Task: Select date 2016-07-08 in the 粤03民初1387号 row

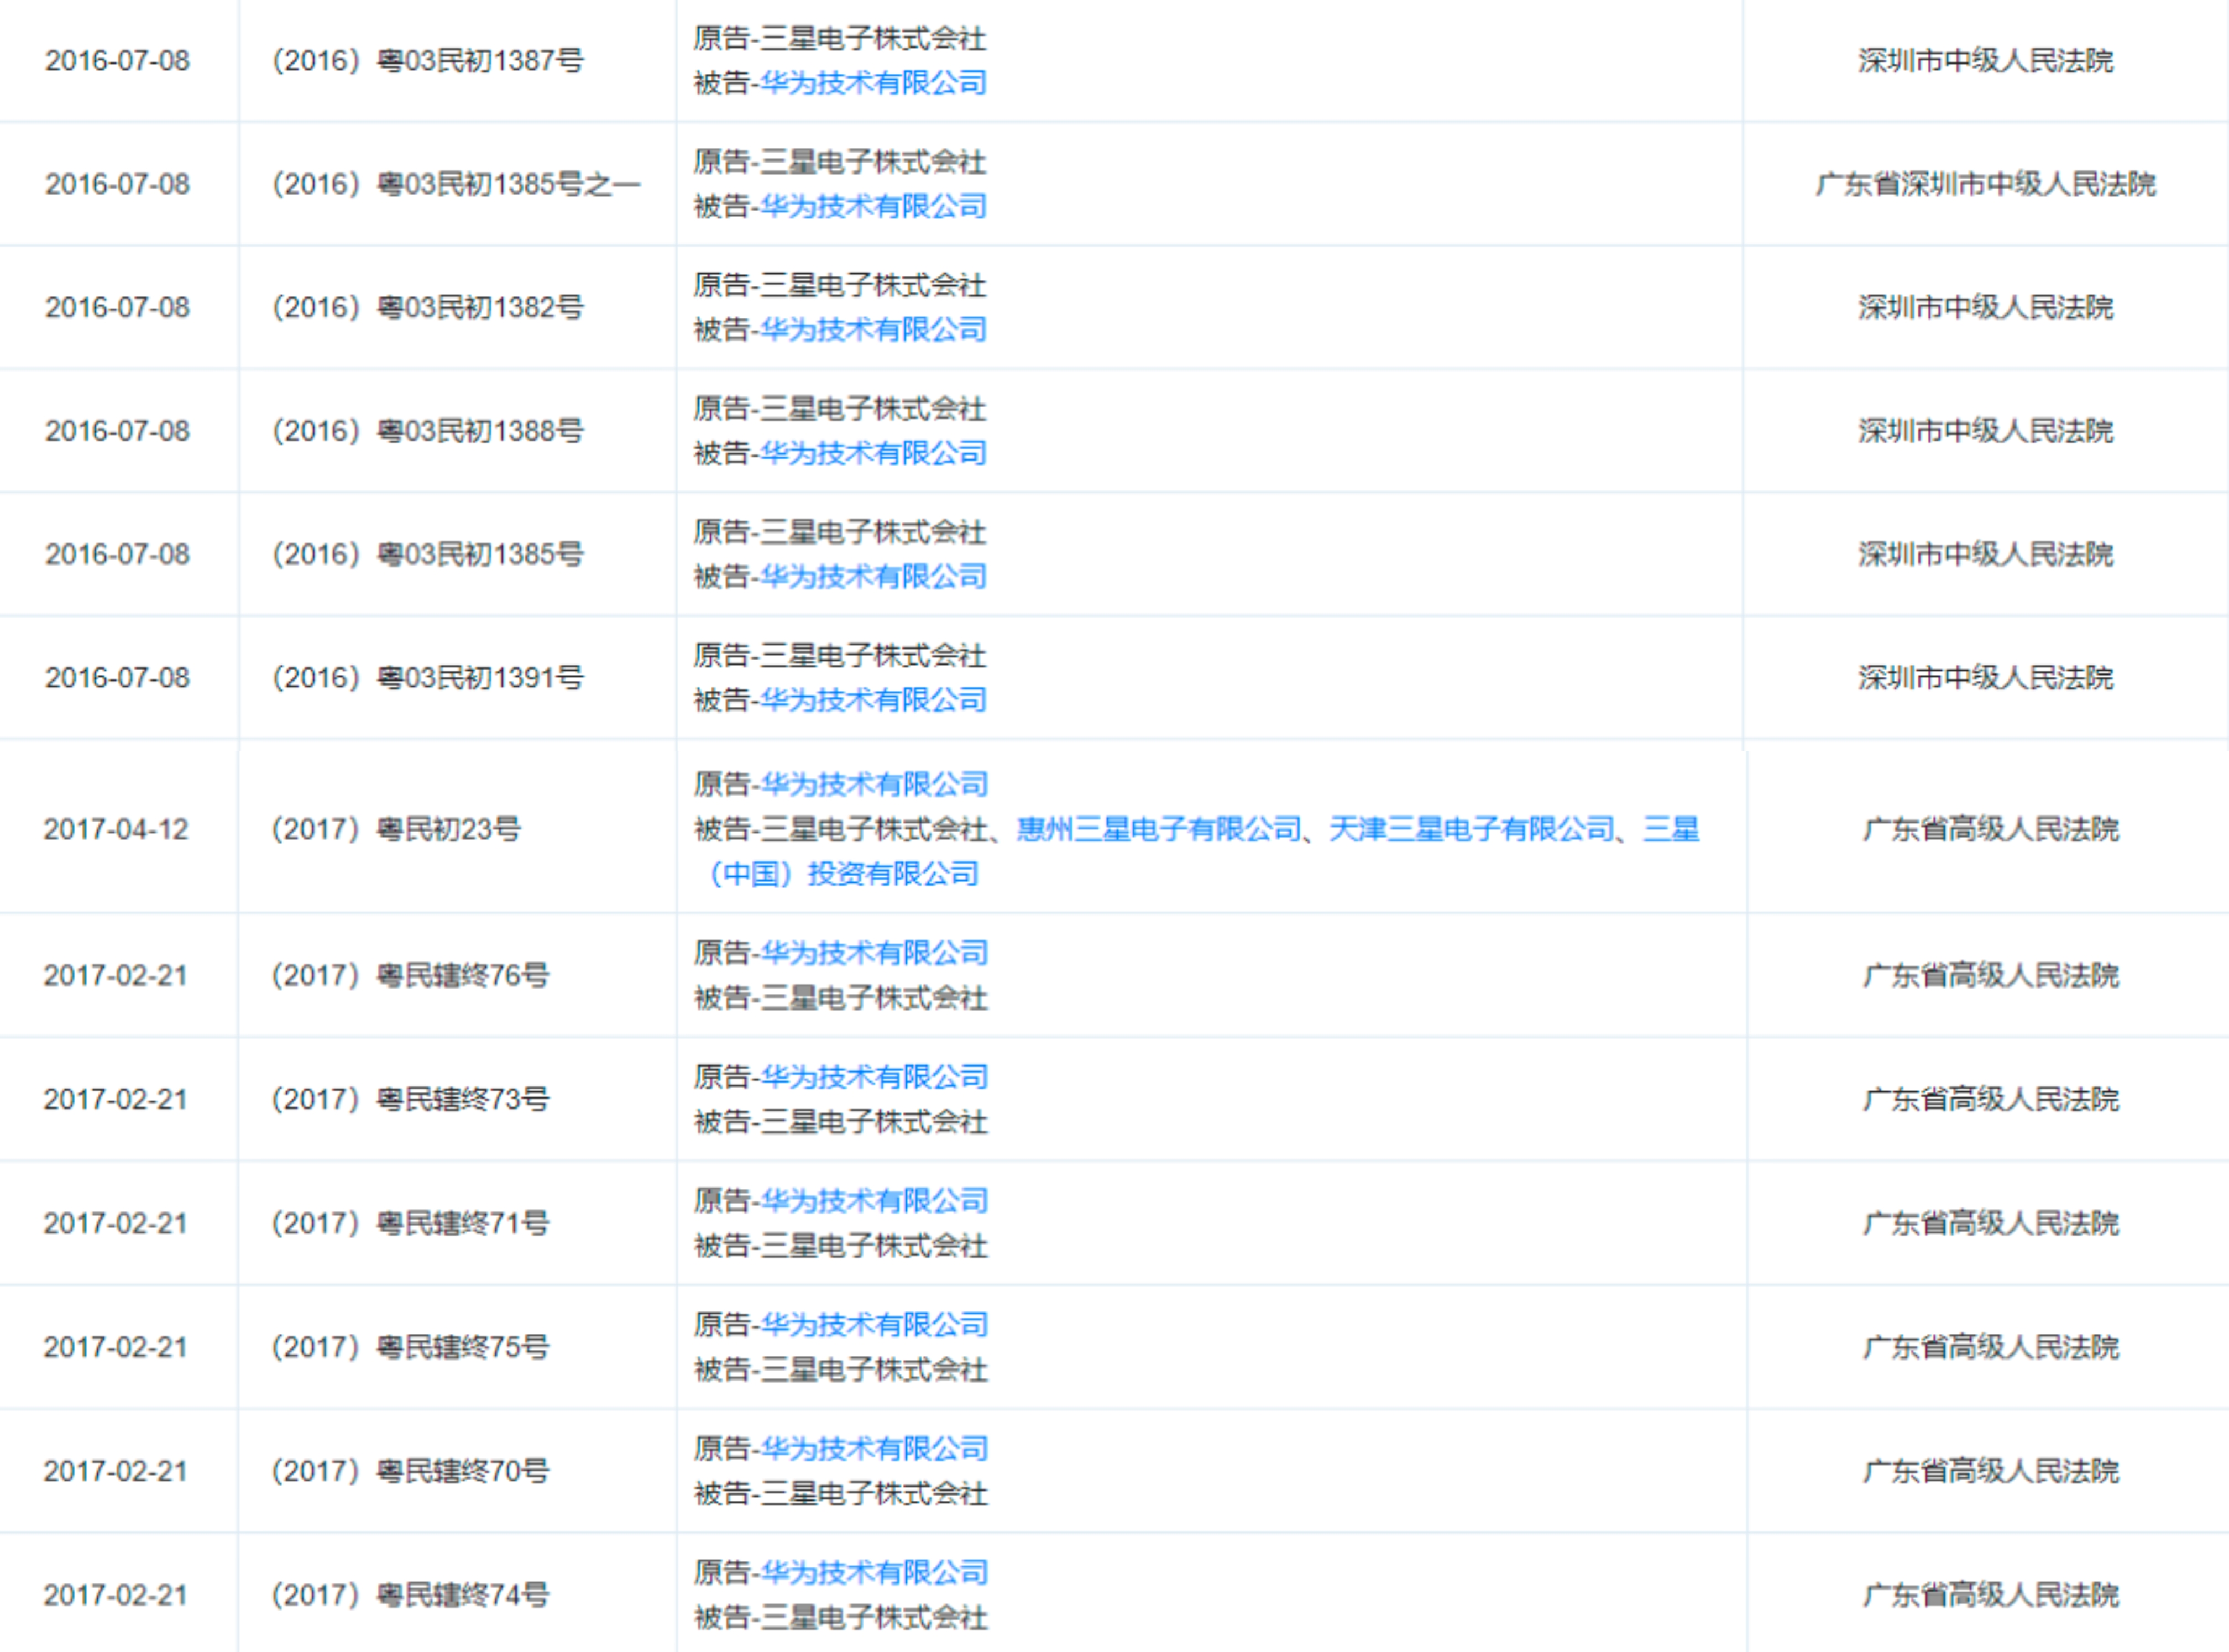Action: tap(117, 61)
